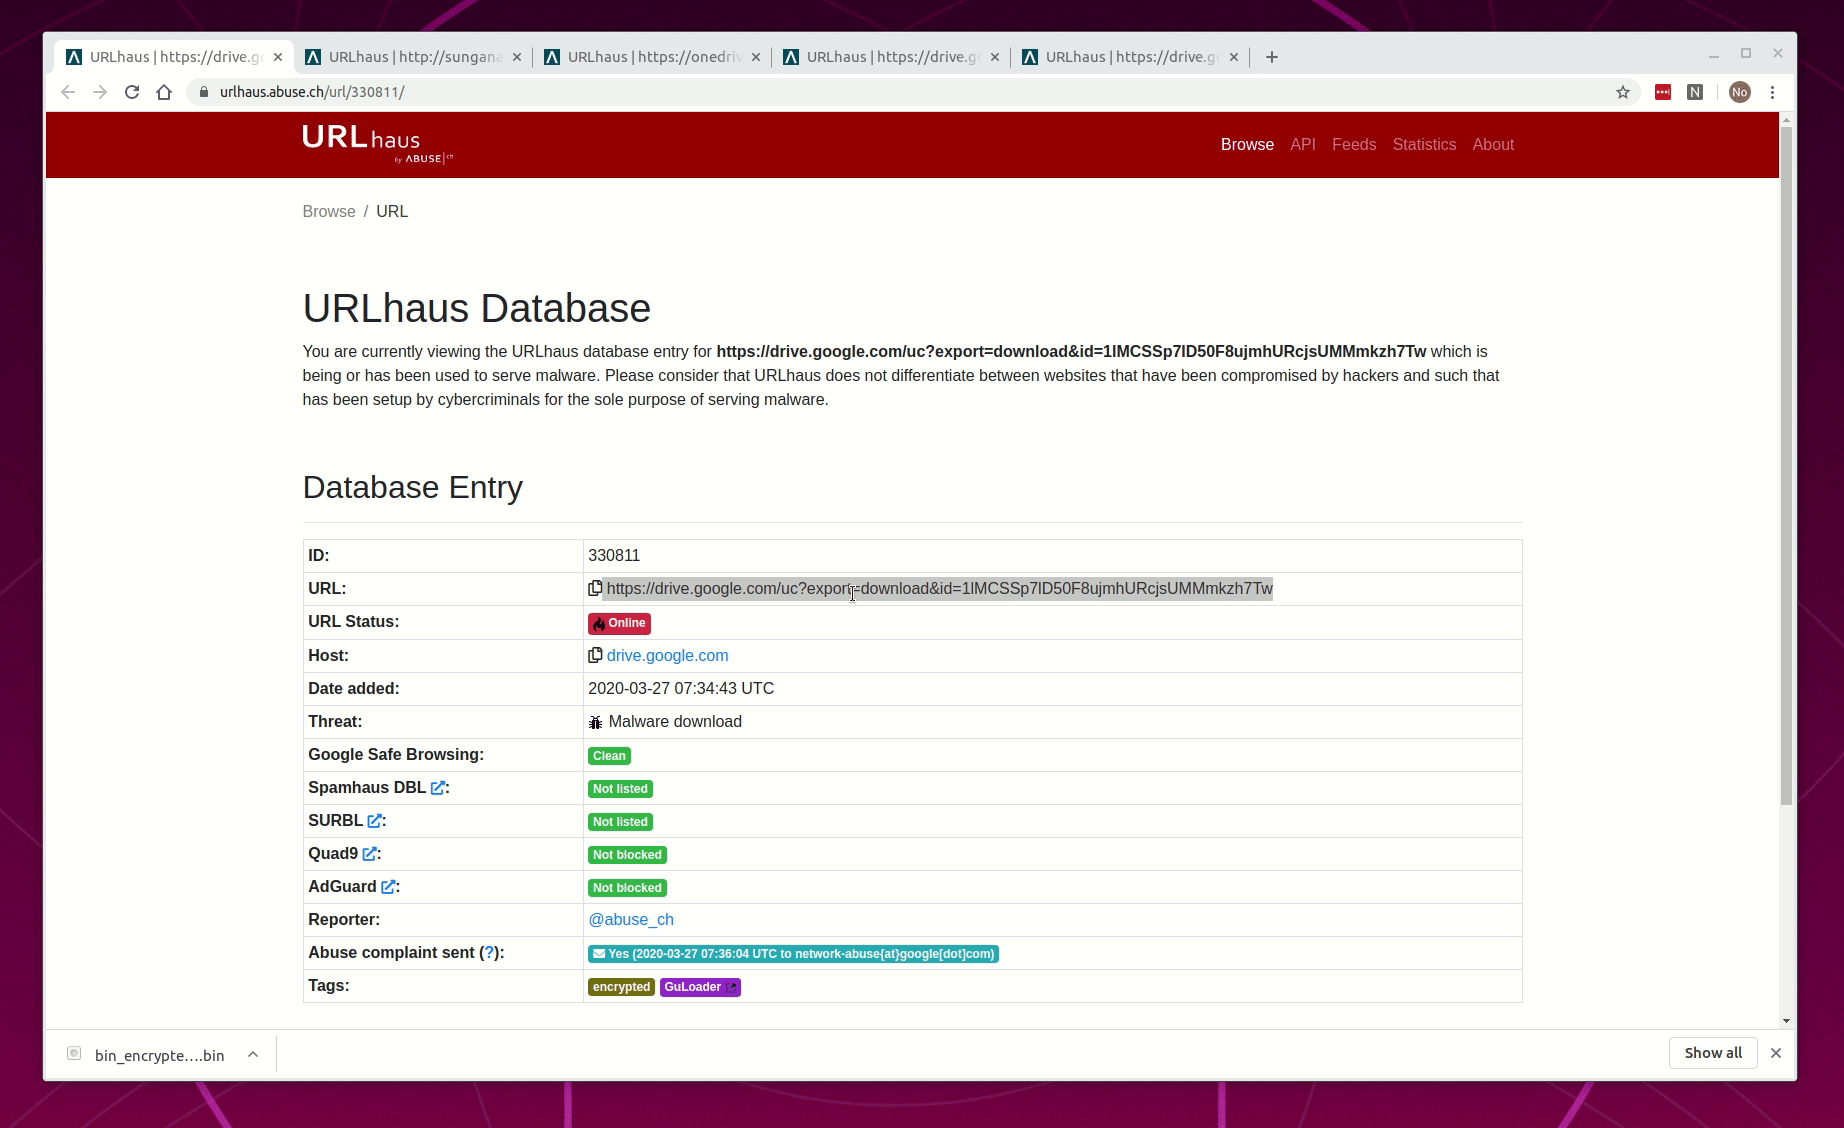Click the date added 2020-03-27 07:34:43 UTC
This screenshot has width=1844, height=1128.
coord(681,689)
